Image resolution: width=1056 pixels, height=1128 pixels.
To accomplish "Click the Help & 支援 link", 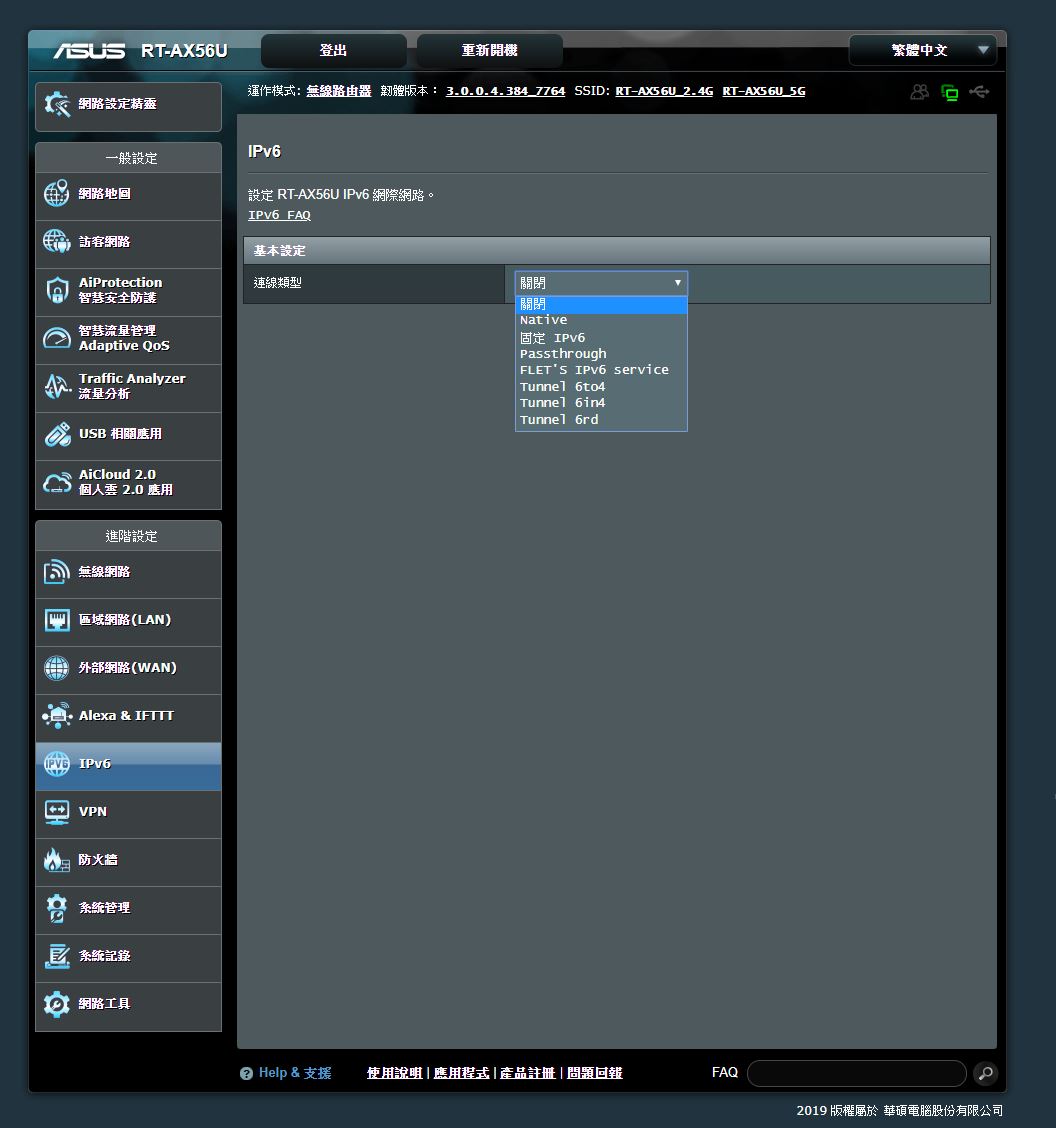I will tap(295, 1073).
